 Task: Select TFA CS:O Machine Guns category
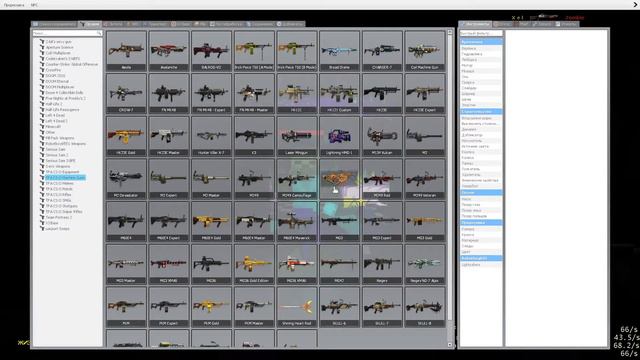click(65, 178)
